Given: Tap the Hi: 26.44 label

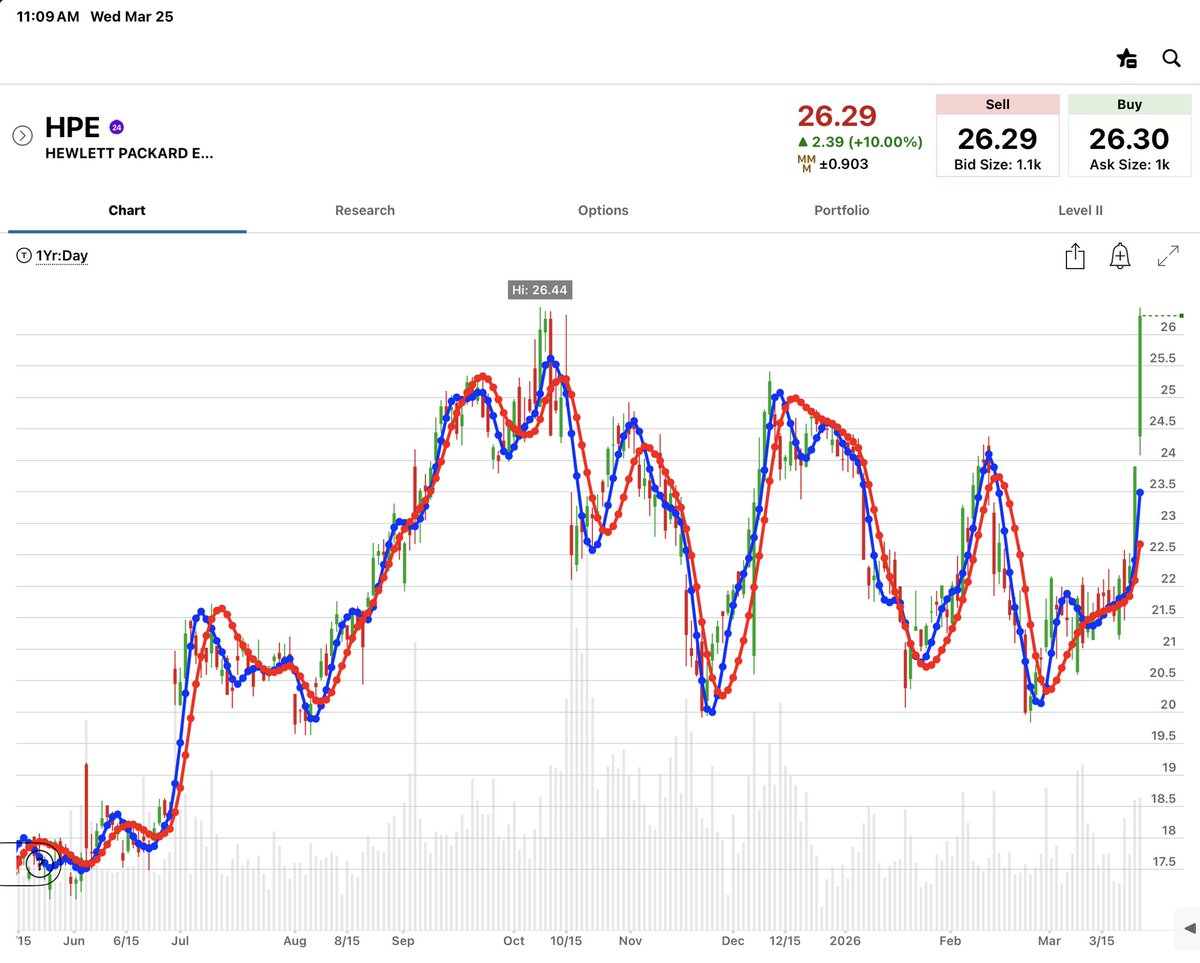Looking at the screenshot, I should coord(540,290).
